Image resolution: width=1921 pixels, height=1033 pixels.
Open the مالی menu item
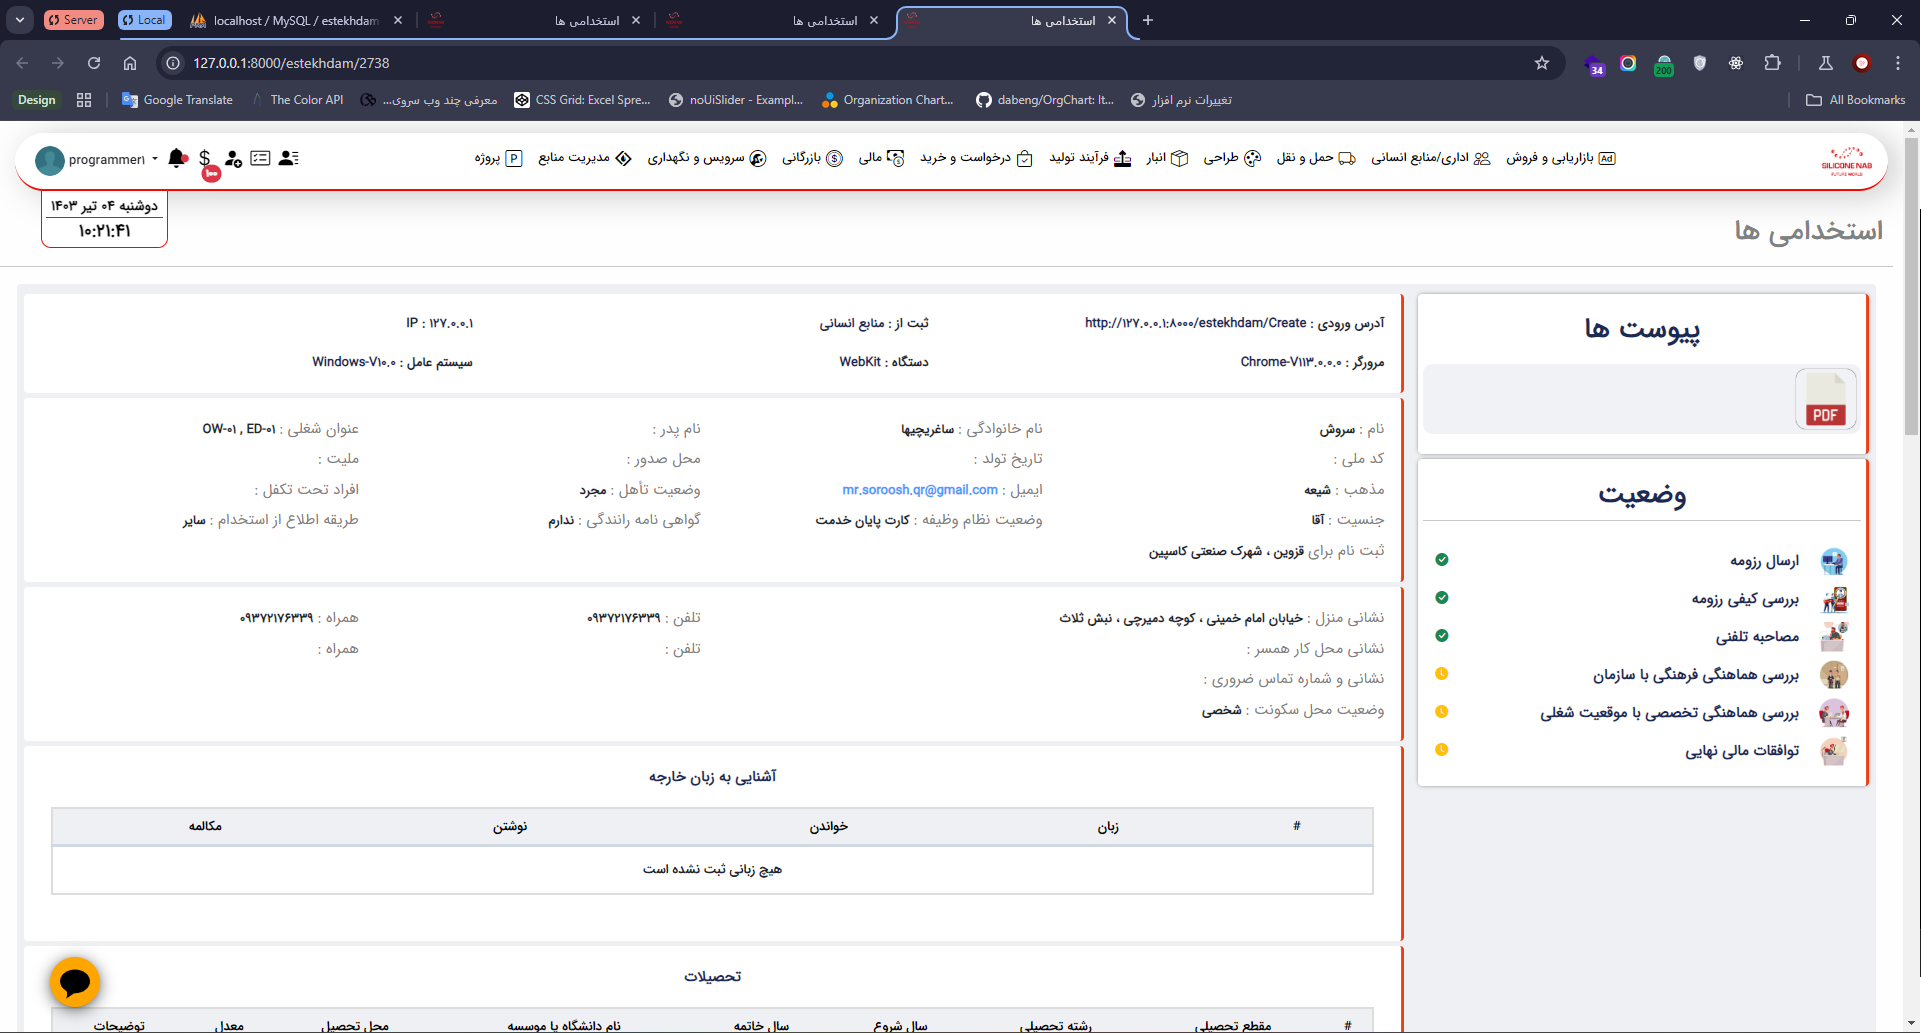(x=881, y=158)
